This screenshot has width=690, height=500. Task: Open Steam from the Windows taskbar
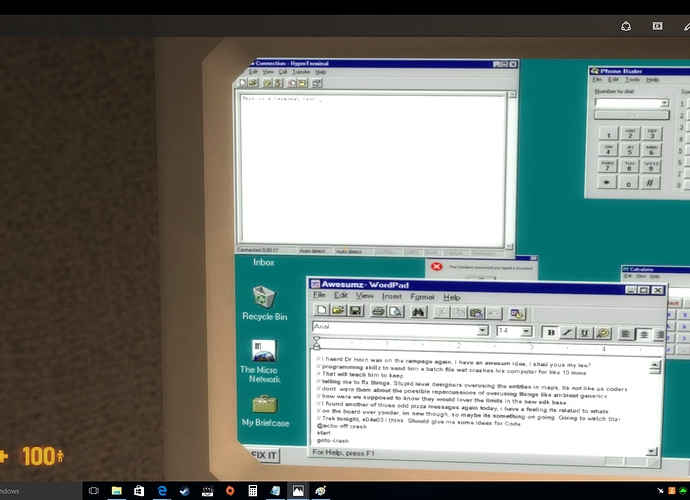tap(184, 491)
